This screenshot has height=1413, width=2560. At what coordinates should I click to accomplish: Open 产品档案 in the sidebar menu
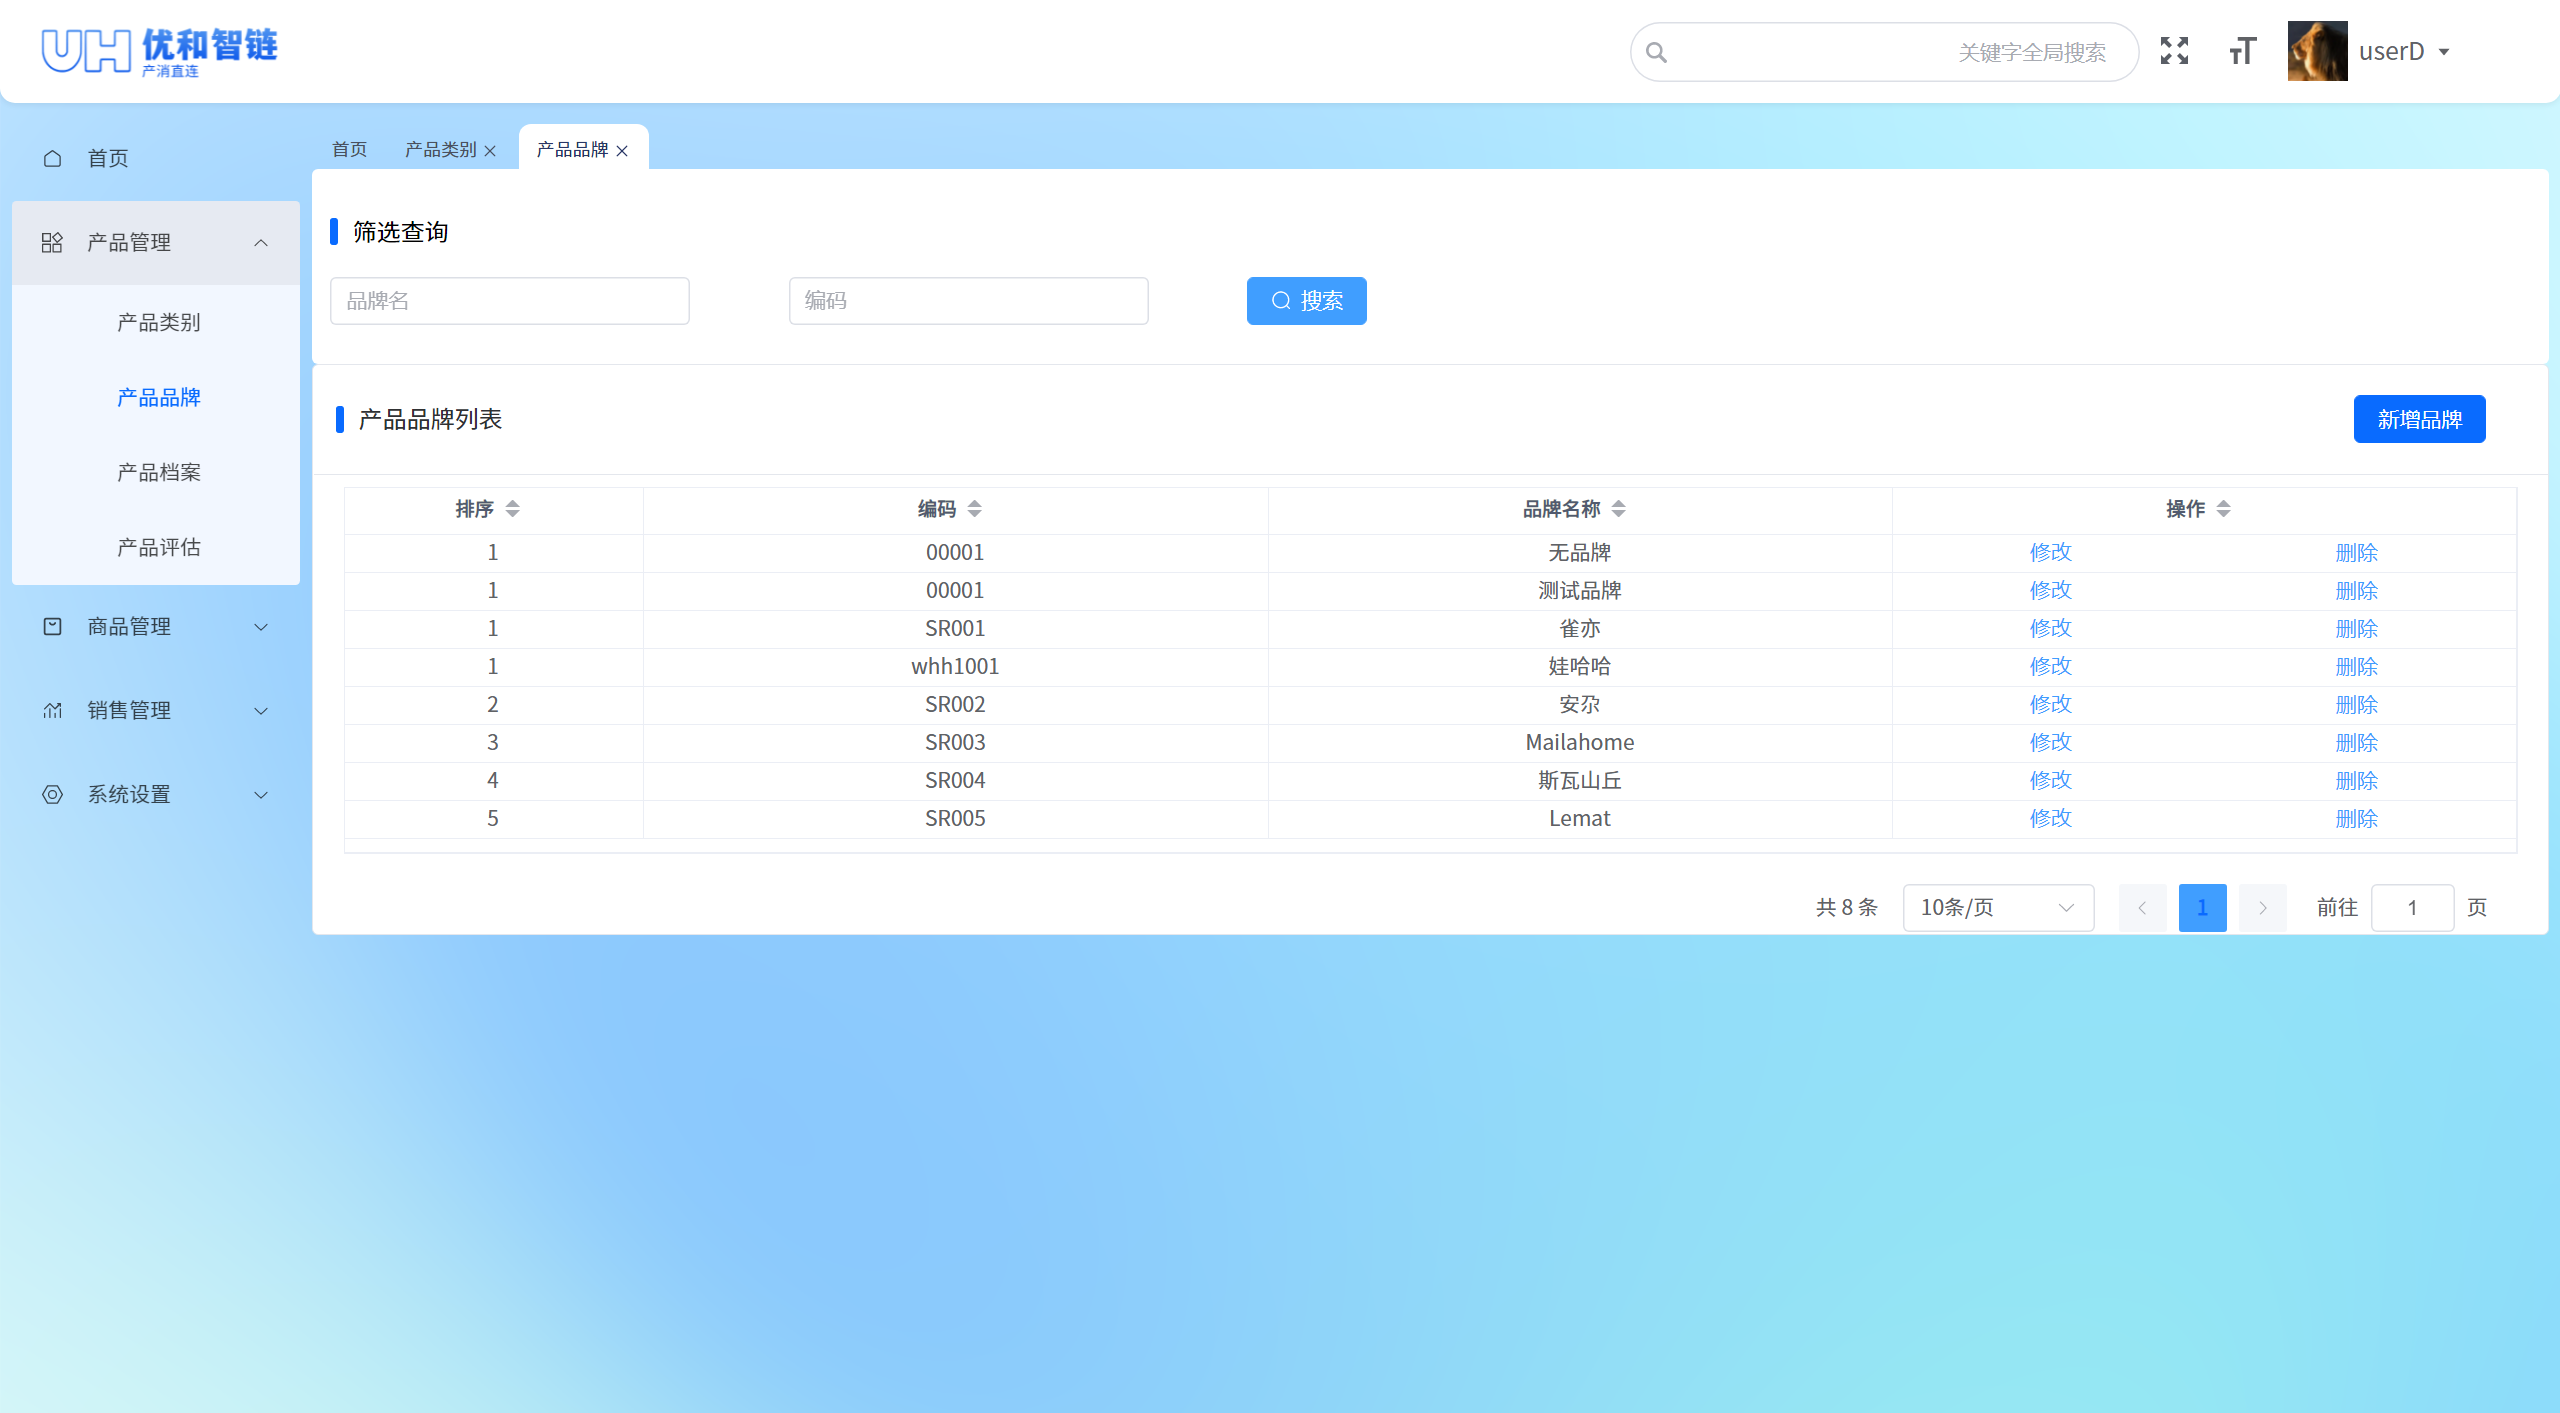point(159,472)
